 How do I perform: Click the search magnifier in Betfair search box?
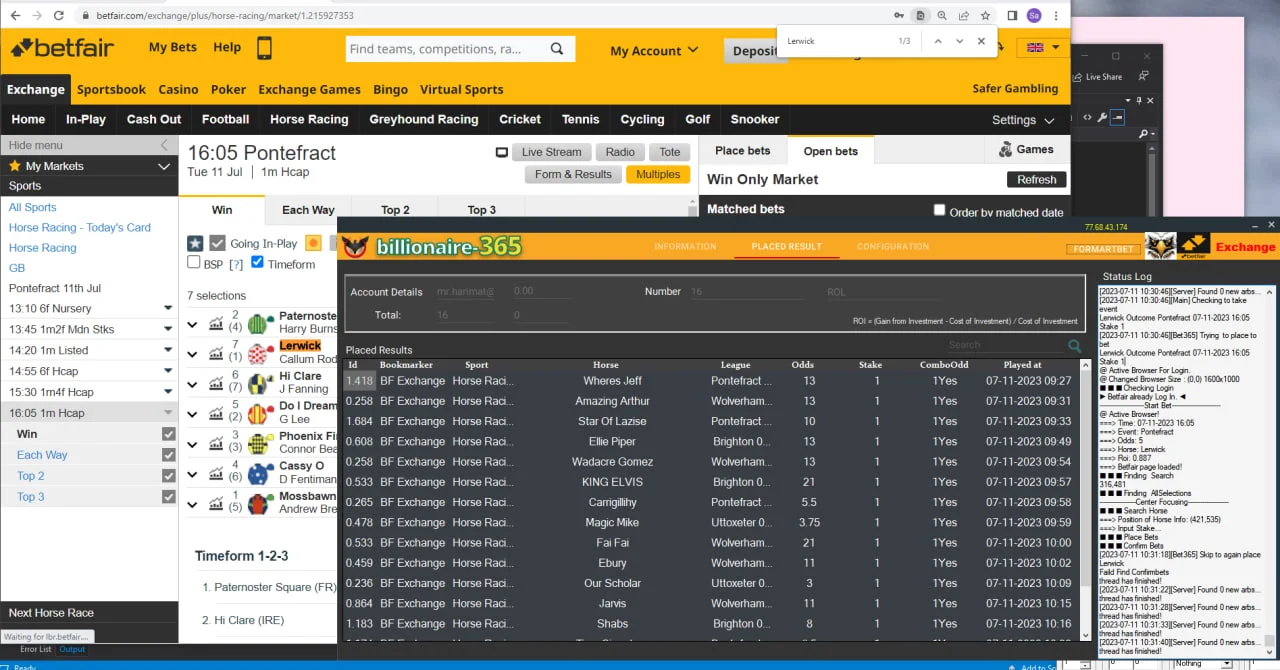pyautogui.click(x=557, y=49)
